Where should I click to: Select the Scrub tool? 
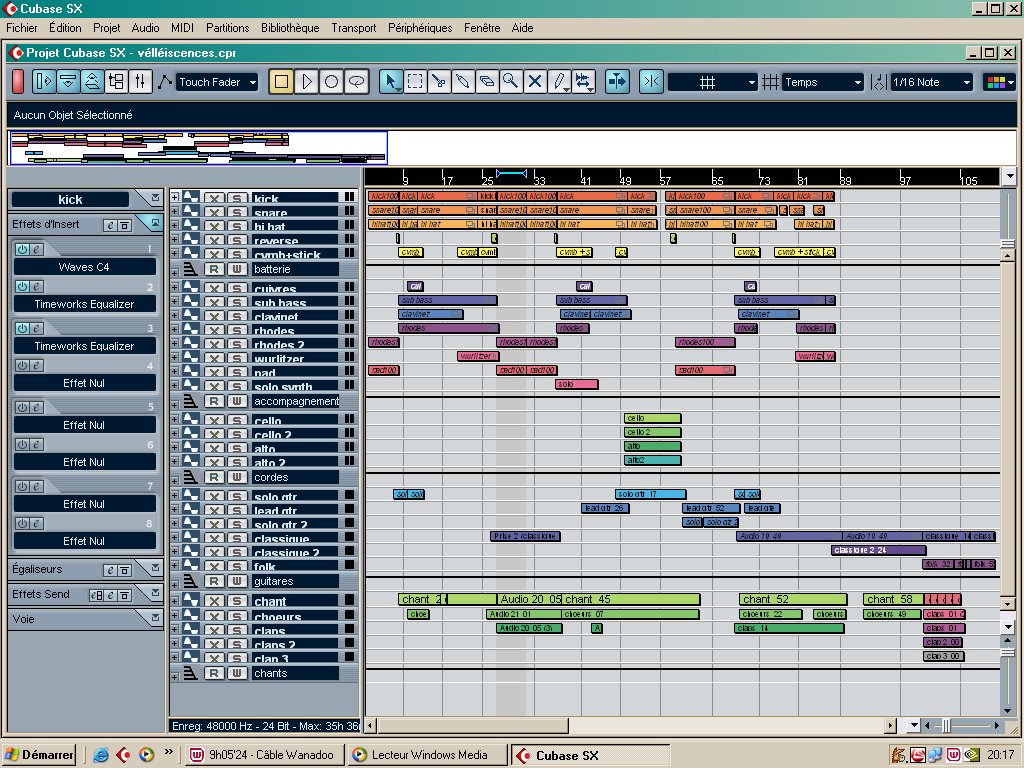pos(583,82)
